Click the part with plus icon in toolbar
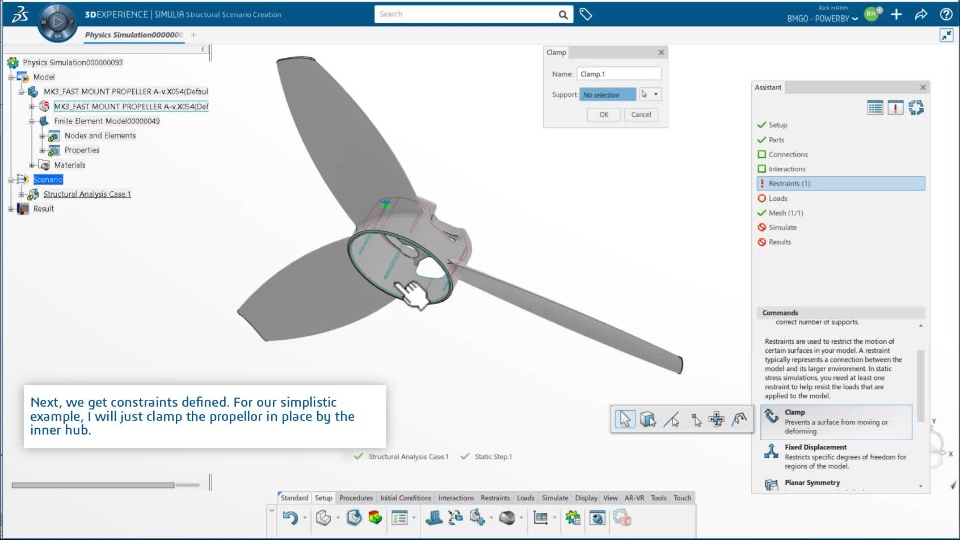The width and height of the screenshot is (960, 540). tap(477, 518)
